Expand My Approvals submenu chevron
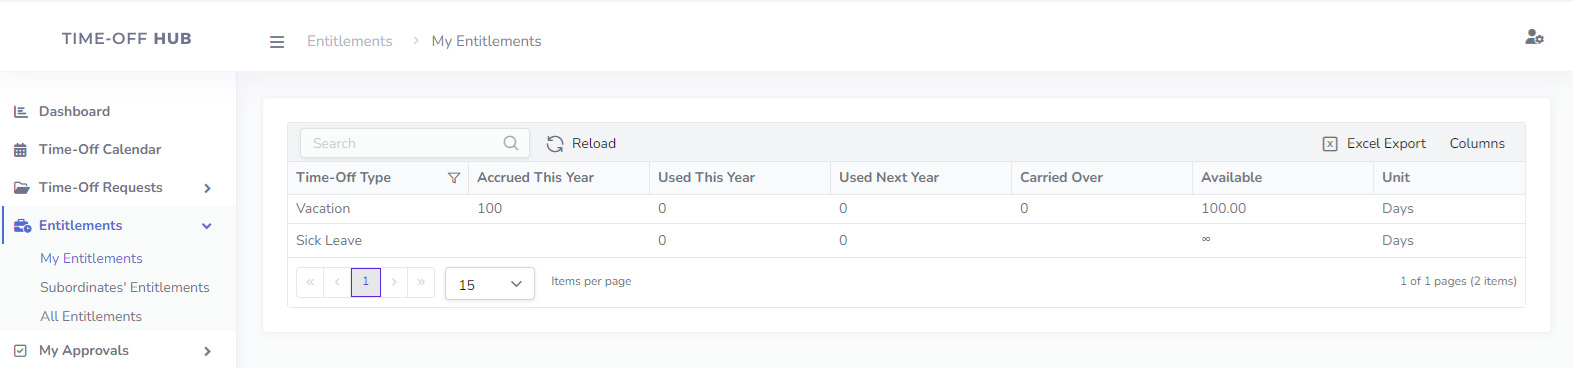1573x368 pixels. (207, 351)
